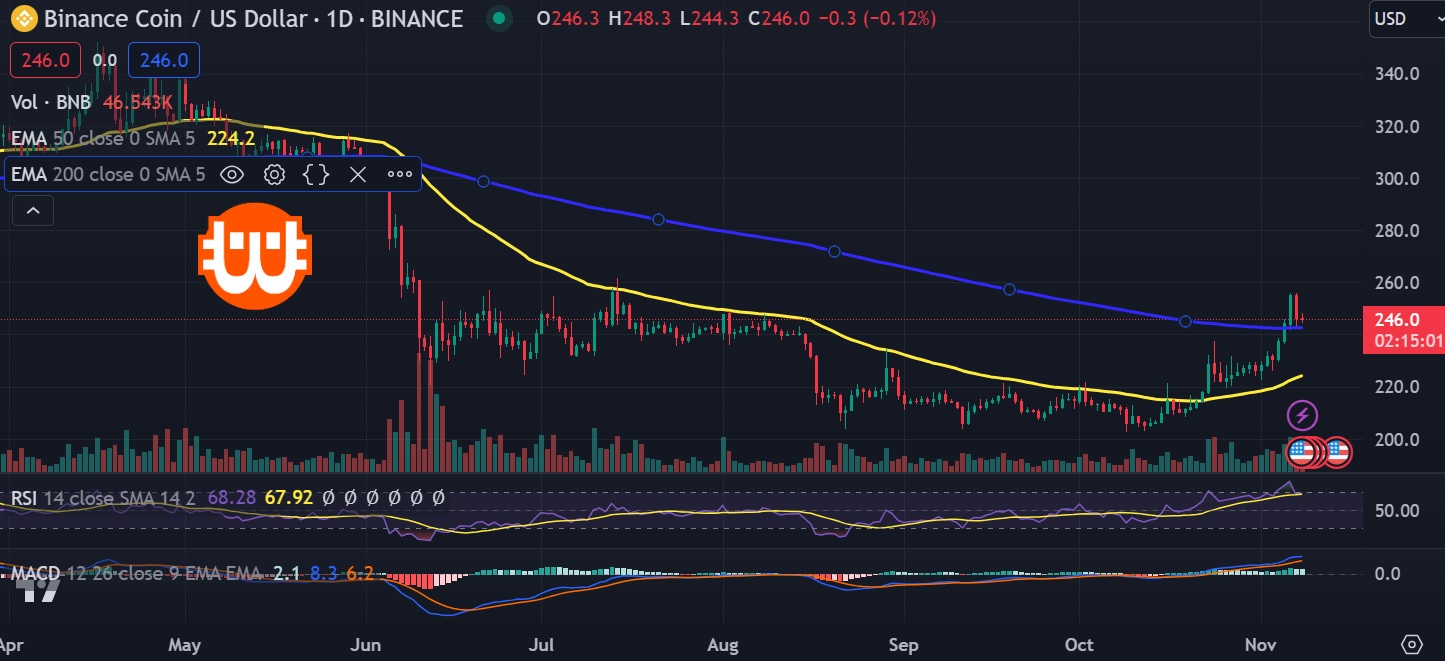Remove the EMA 200 indicator

tap(358, 175)
